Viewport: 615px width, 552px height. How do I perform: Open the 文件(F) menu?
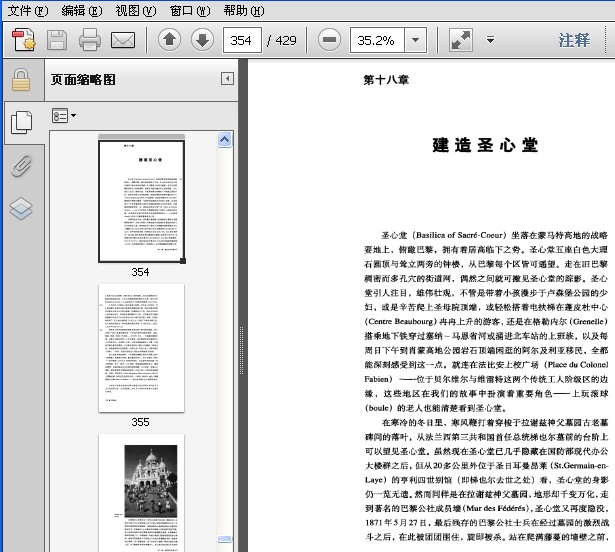point(28,10)
